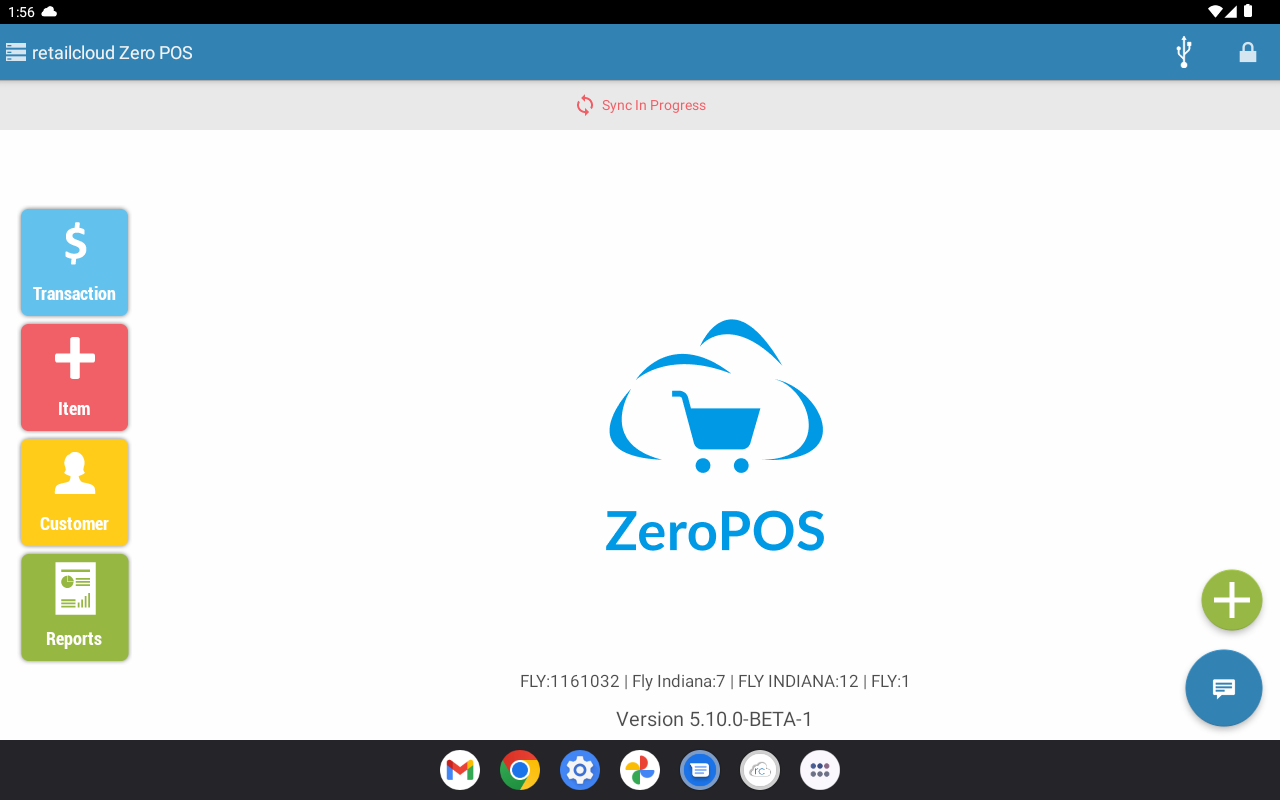Open Gmail from the taskbar
The image size is (1280, 800).
[460, 770]
